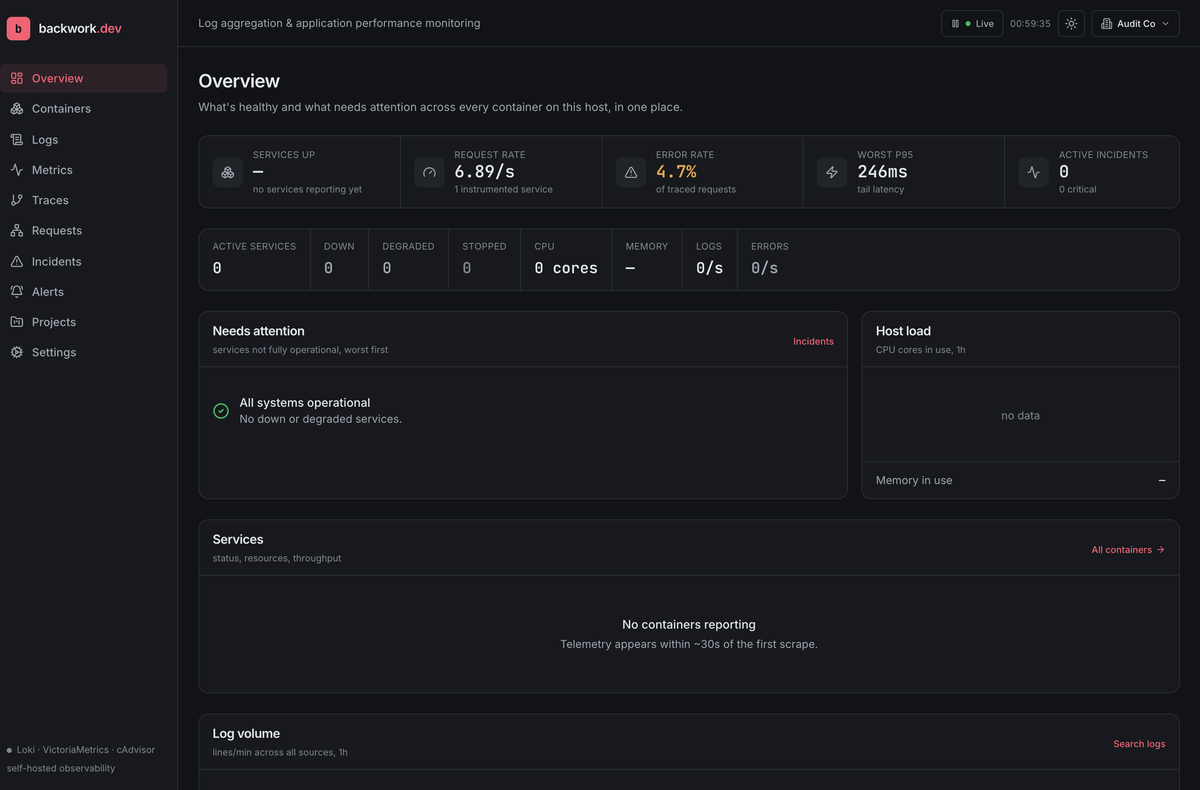
Task: Click the All containers link
Action: coord(1128,550)
